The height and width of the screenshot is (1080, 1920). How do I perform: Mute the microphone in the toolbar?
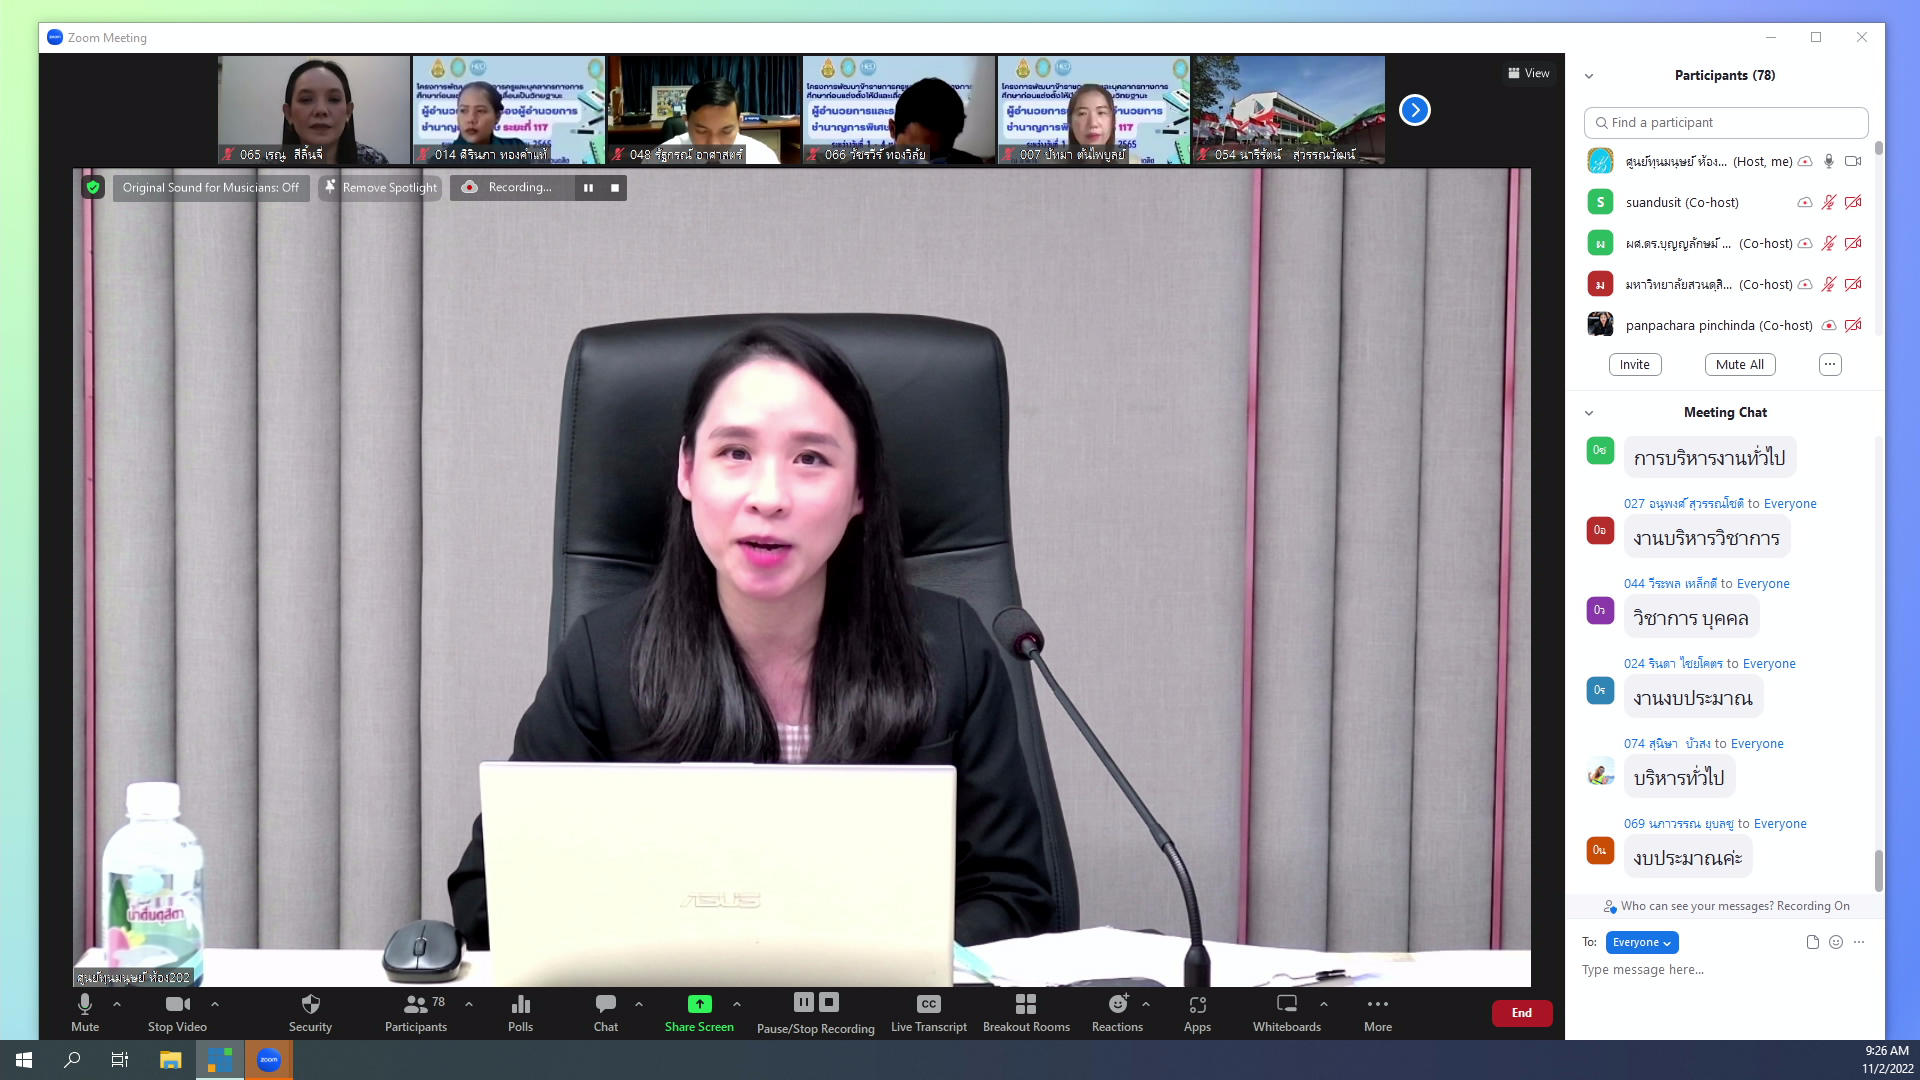[85, 1012]
